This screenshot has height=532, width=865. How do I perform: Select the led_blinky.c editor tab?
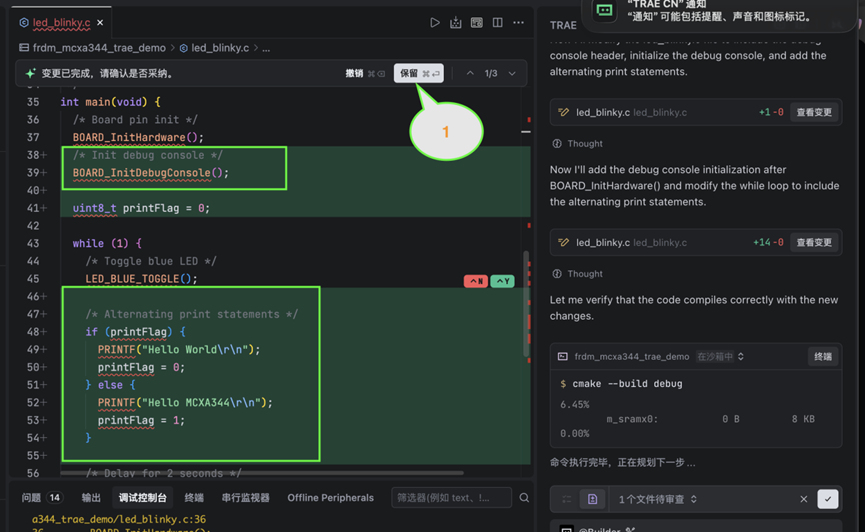click(x=61, y=23)
